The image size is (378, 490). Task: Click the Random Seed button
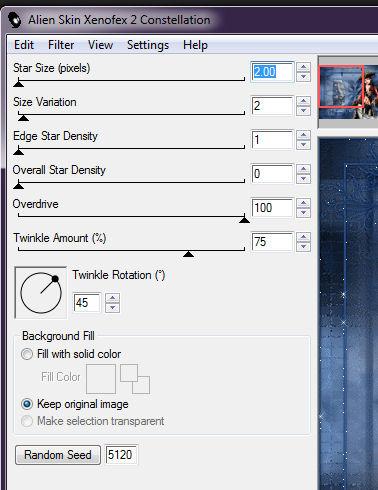[x=58, y=455]
